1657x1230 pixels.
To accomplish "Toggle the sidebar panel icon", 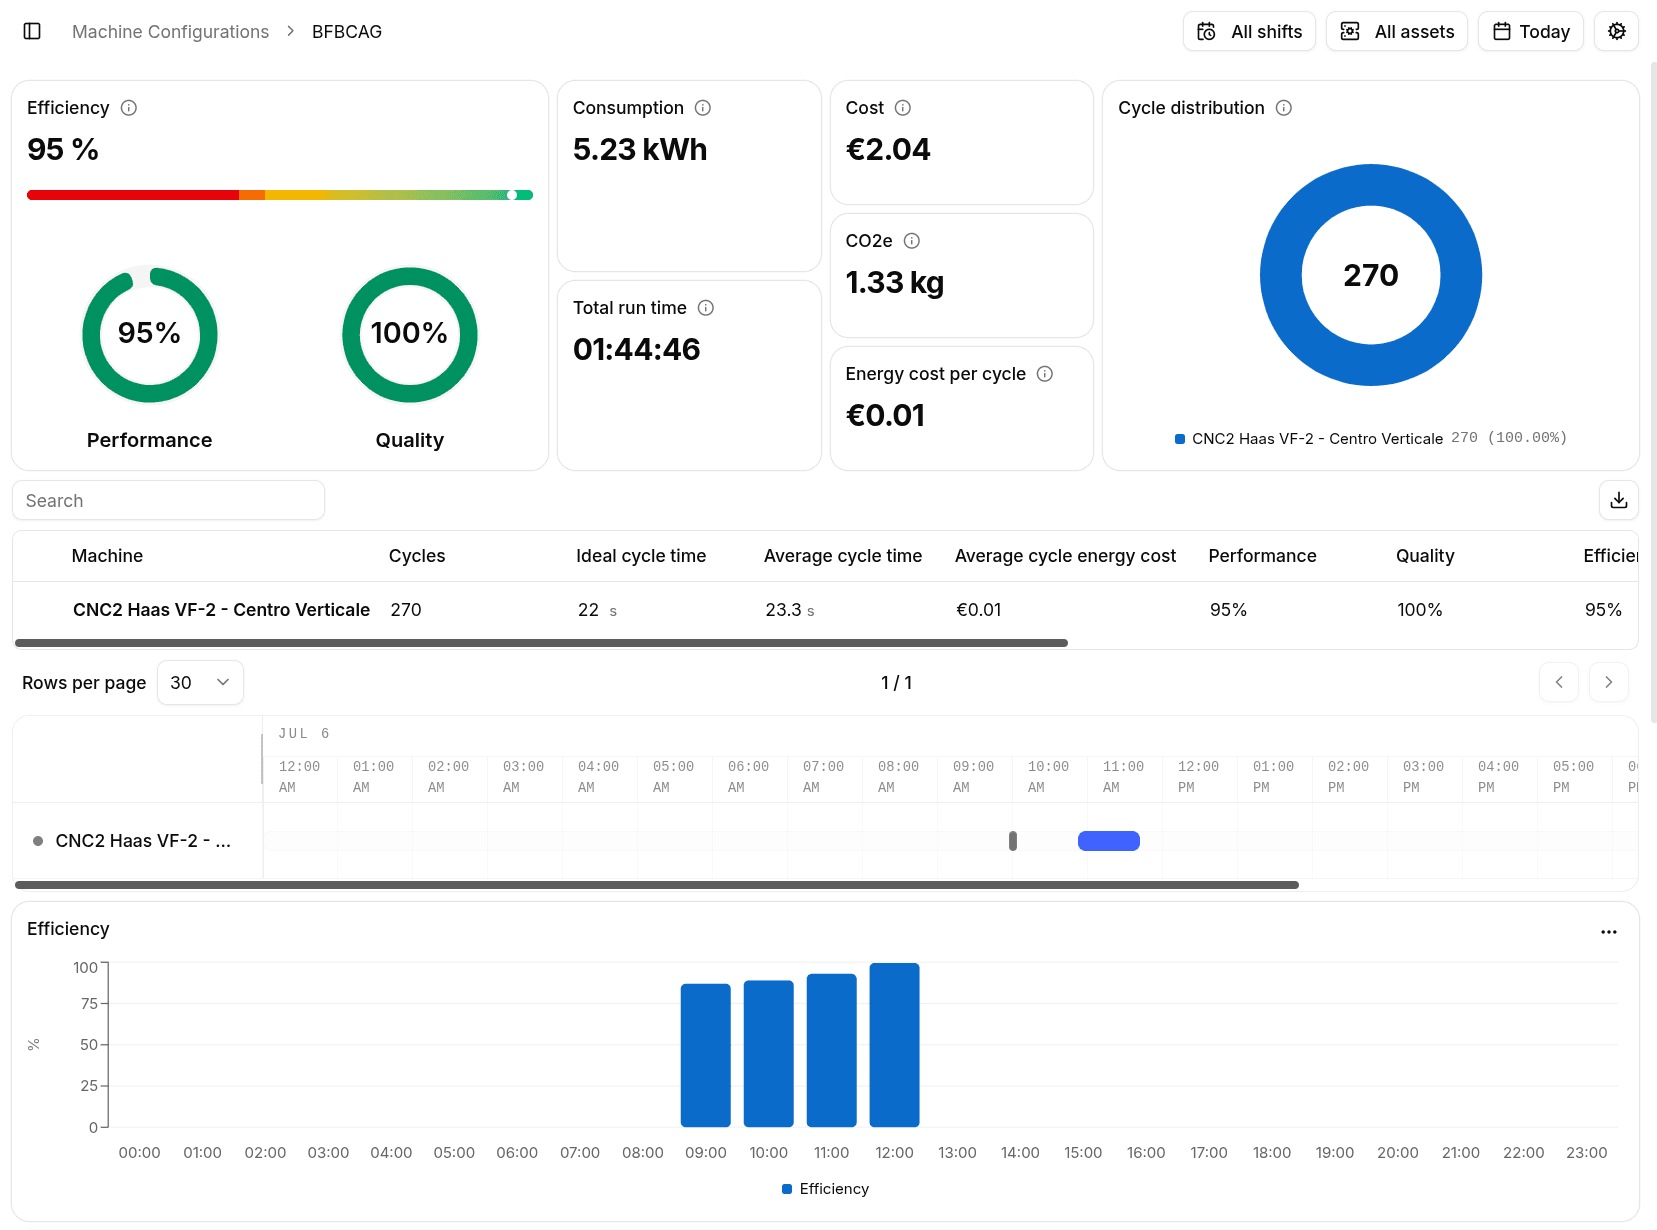I will [32, 31].
